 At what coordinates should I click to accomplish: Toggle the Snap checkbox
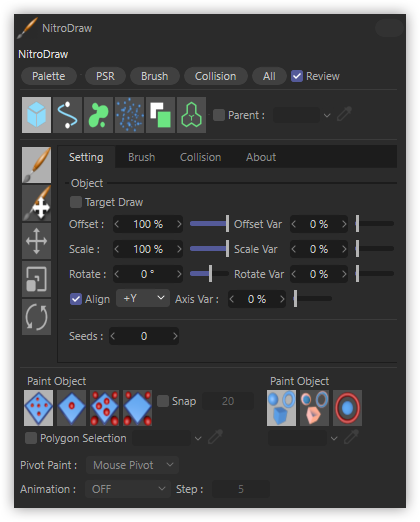[163, 401]
